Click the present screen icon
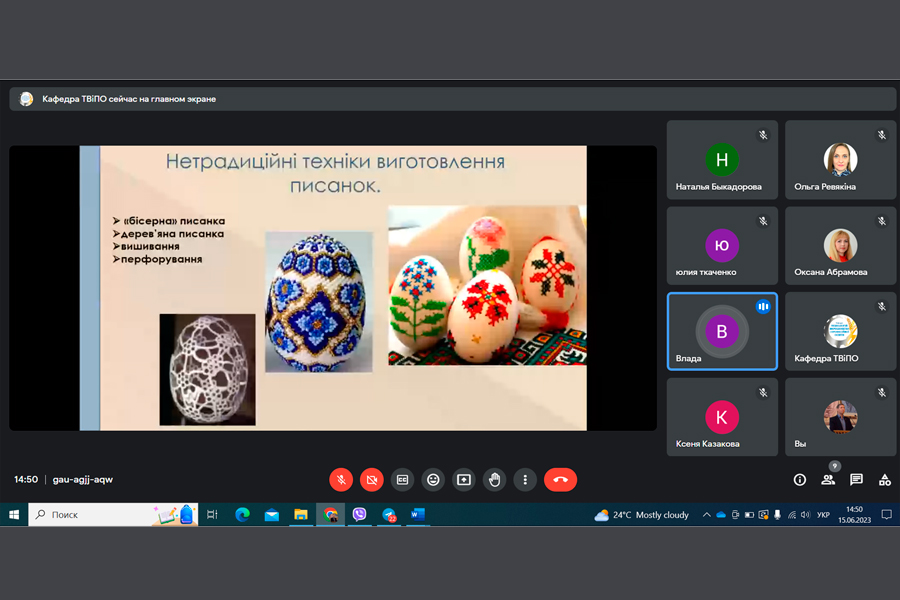 [x=464, y=480]
